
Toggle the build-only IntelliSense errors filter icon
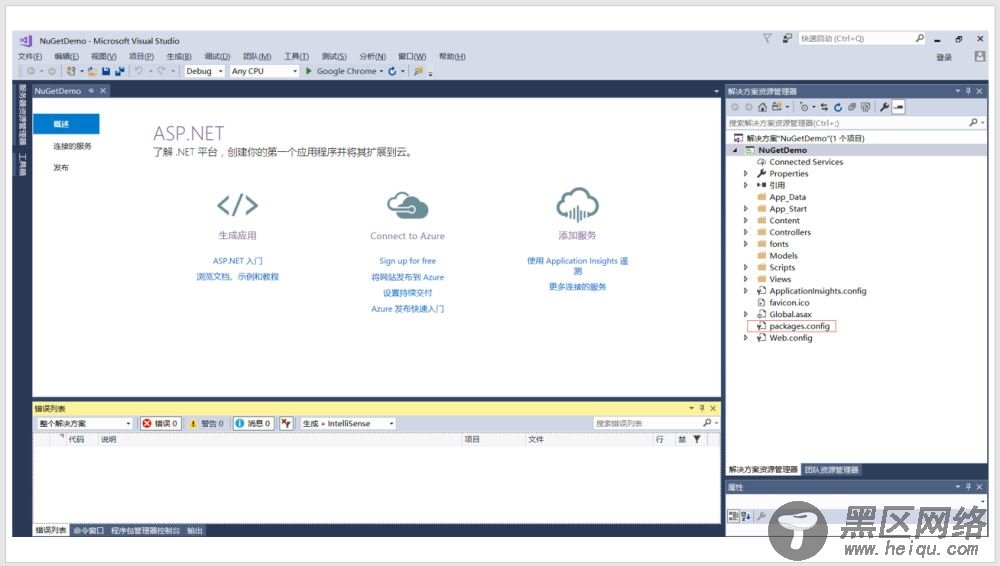pos(286,423)
